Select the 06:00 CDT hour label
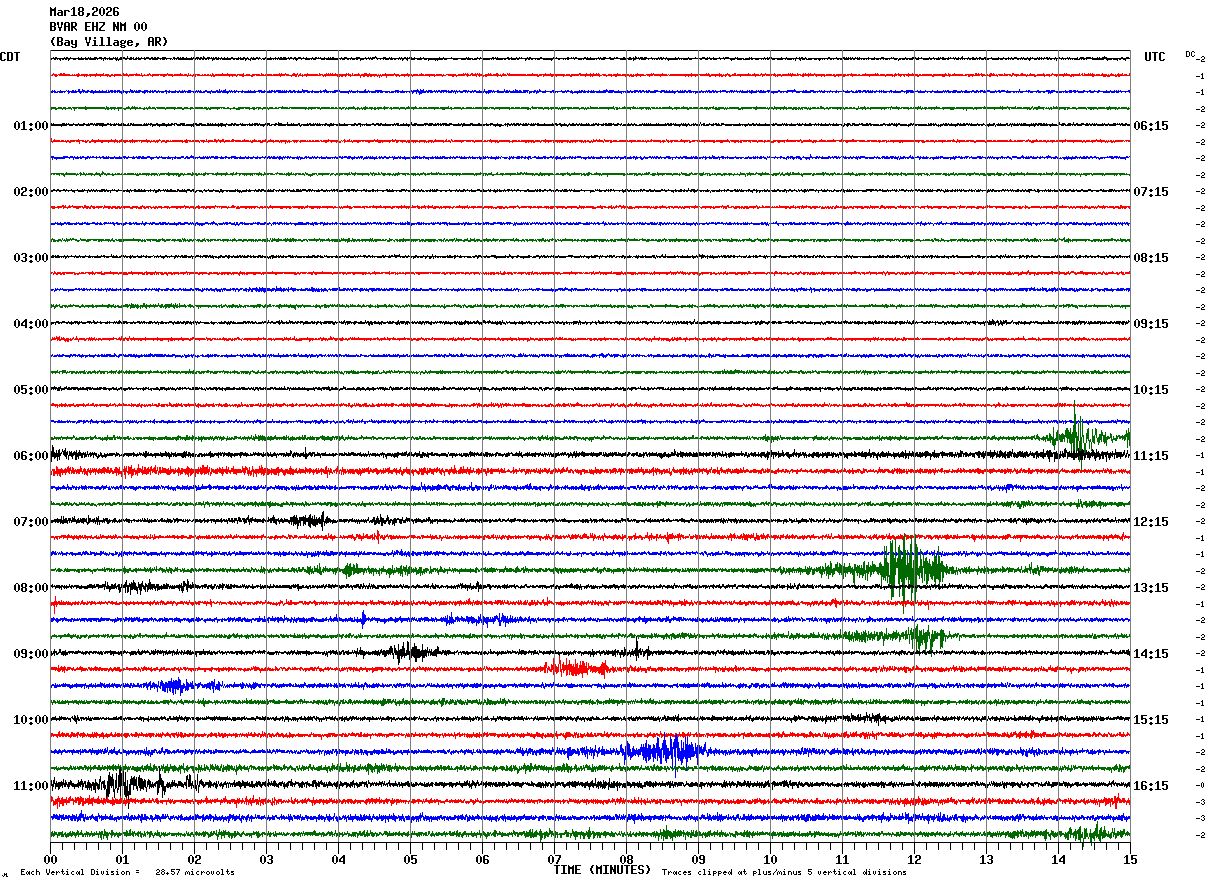 click(x=31, y=456)
